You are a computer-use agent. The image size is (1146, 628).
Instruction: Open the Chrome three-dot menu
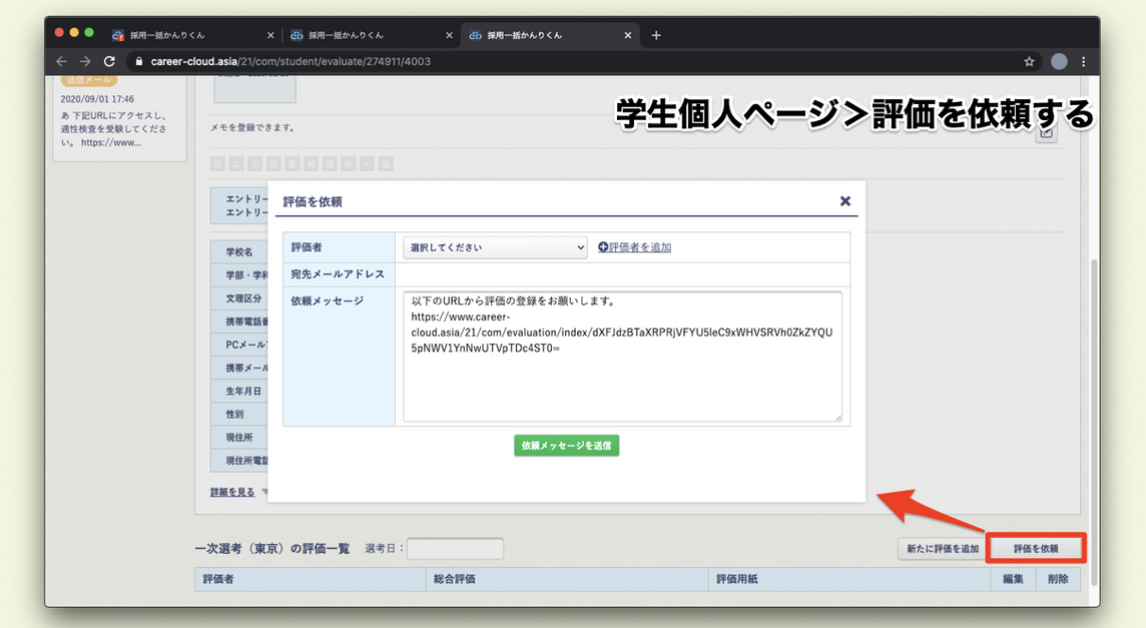coord(1083,61)
